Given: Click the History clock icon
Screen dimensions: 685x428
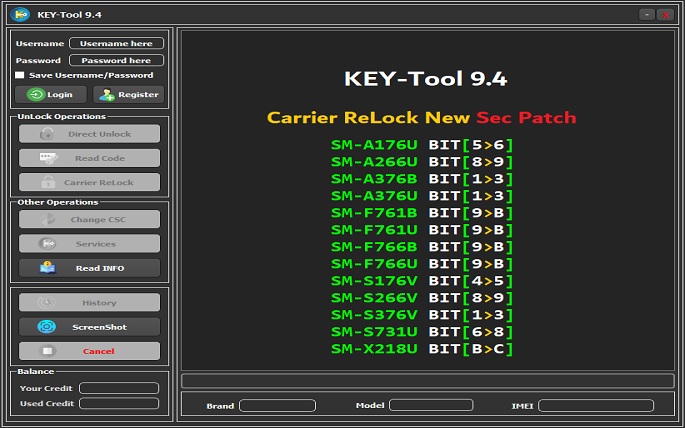Looking at the screenshot, I should click(46, 302).
